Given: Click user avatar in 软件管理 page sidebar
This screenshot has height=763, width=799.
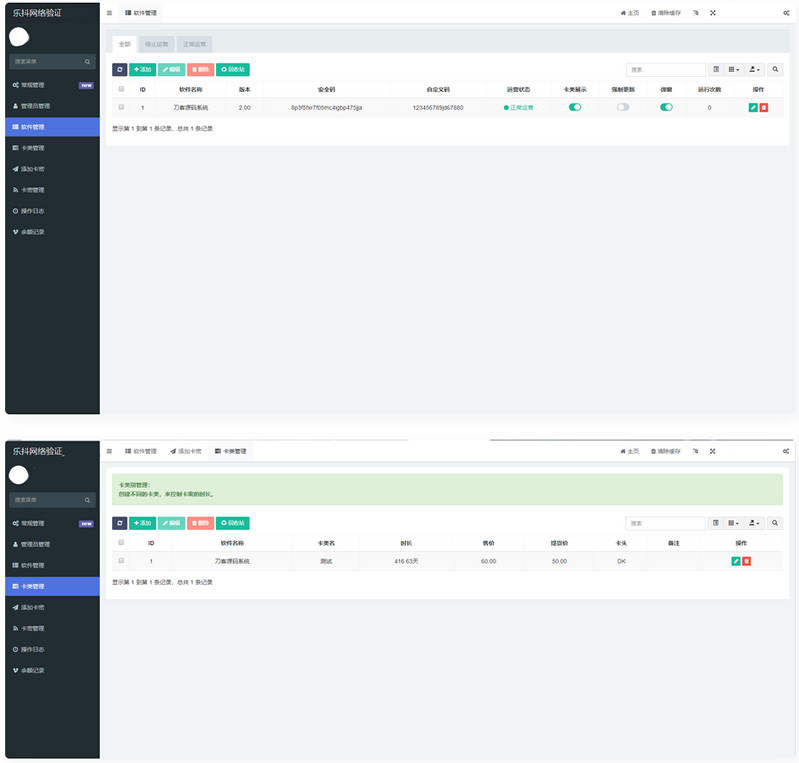Looking at the screenshot, I should pyautogui.click(x=19, y=37).
